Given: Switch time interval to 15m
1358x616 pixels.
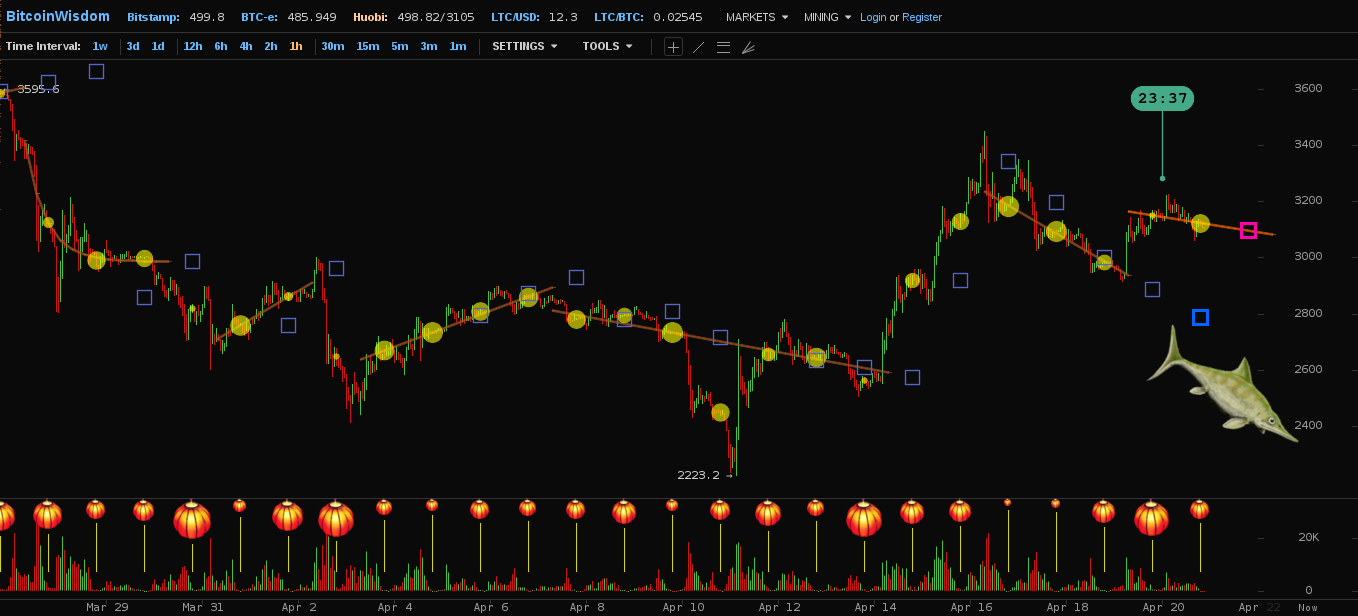Looking at the screenshot, I should [367, 47].
